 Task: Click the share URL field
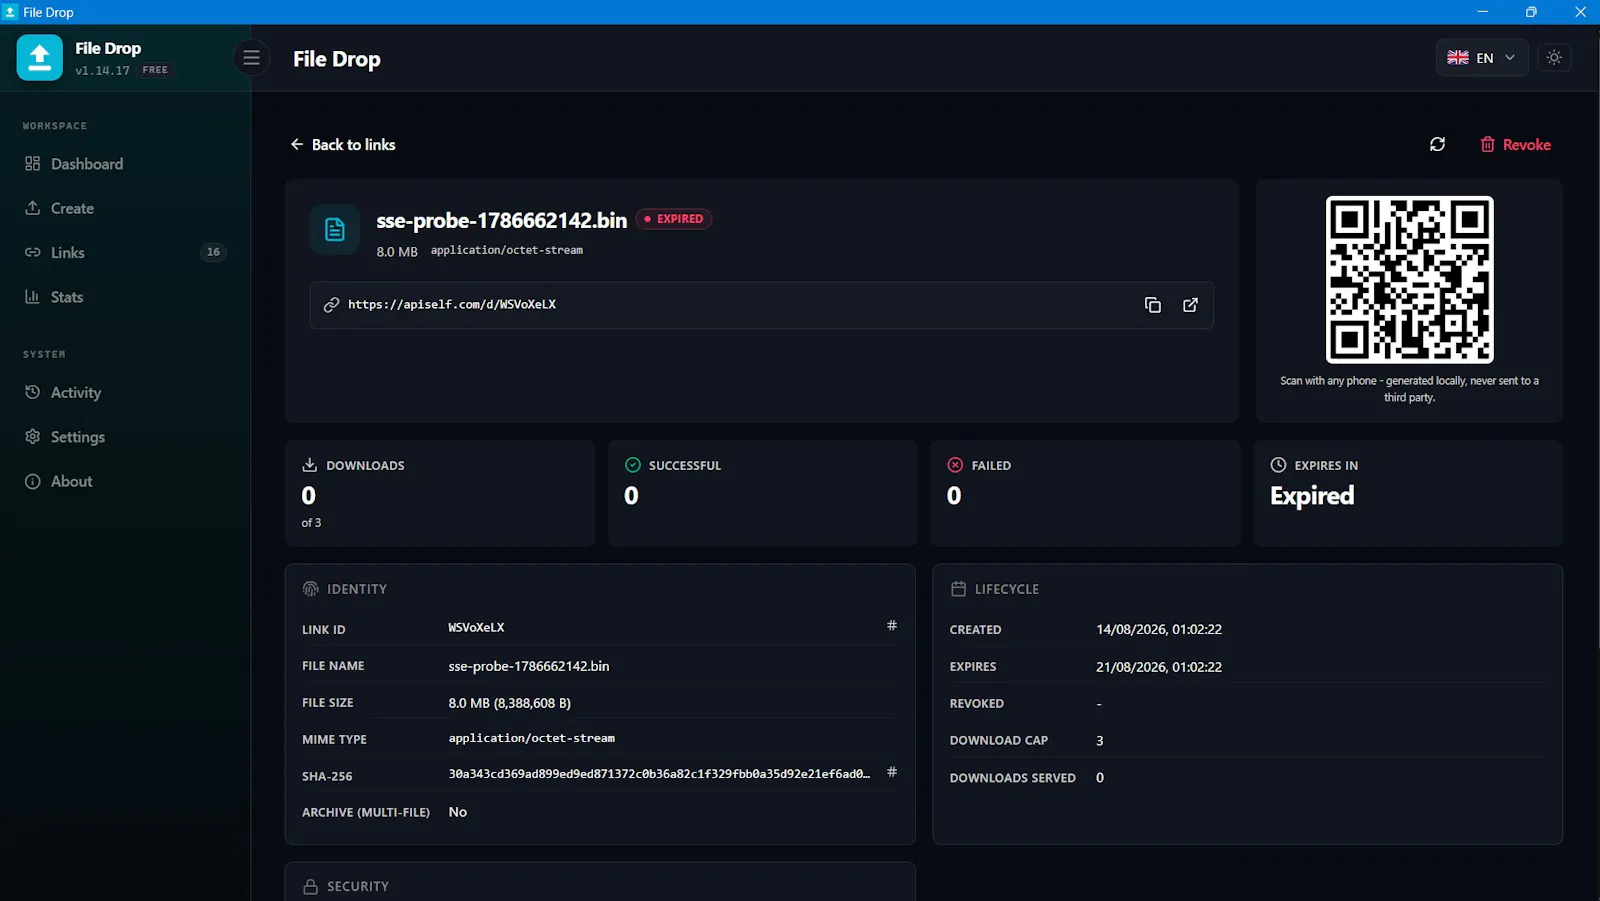[761, 305]
